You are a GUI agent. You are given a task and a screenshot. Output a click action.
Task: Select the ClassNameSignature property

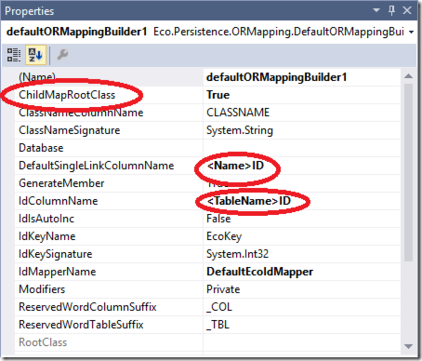(109, 130)
